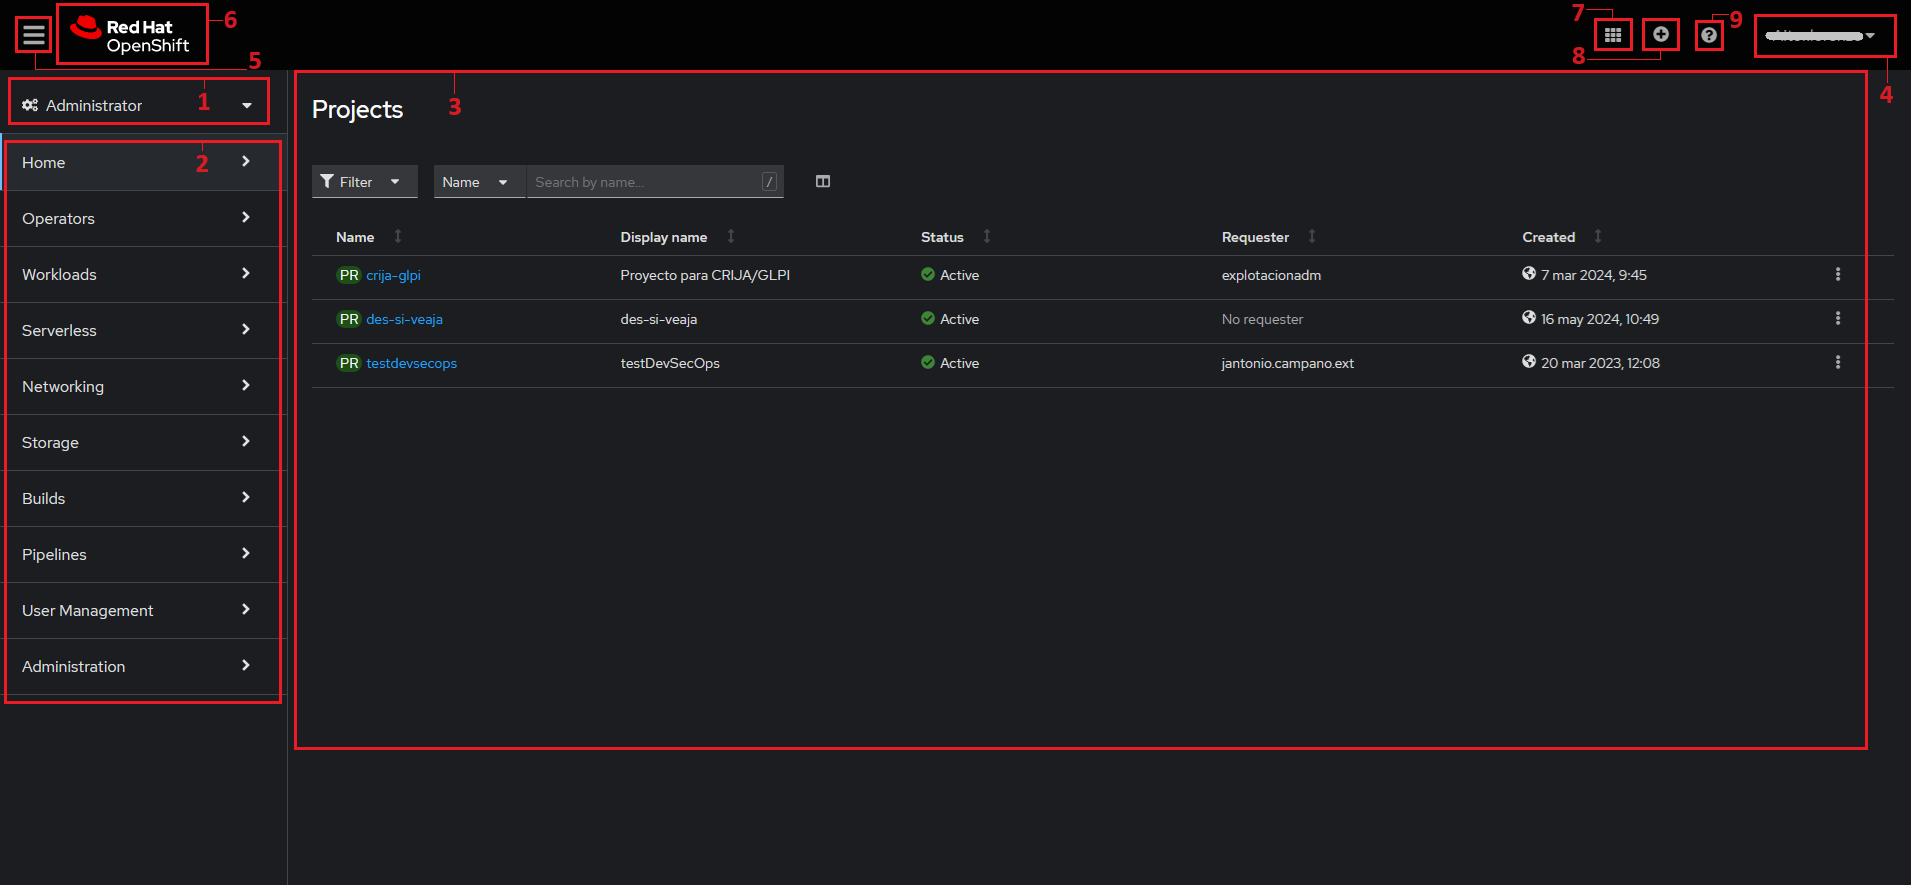Click the slash shortcut hint in search
Viewport: 1911px width, 885px height.
(x=769, y=182)
